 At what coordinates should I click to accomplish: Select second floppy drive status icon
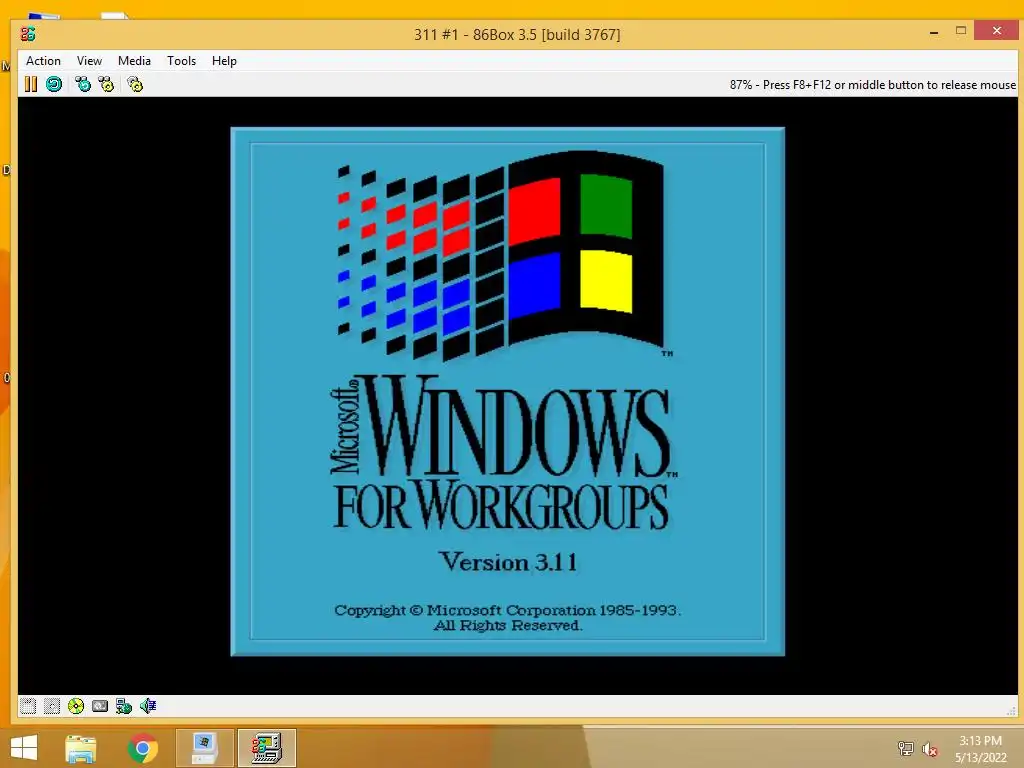click(x=52, y=706)
